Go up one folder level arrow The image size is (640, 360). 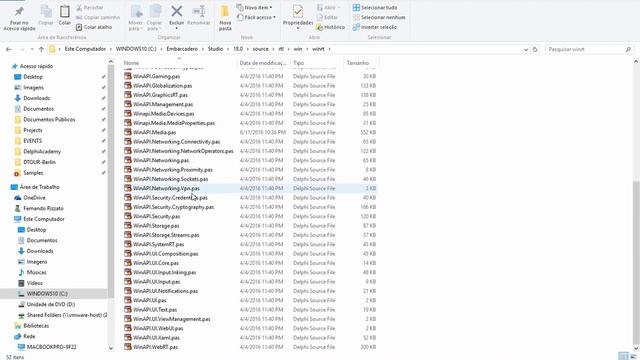pyautogui.click(x=41, y=49)
